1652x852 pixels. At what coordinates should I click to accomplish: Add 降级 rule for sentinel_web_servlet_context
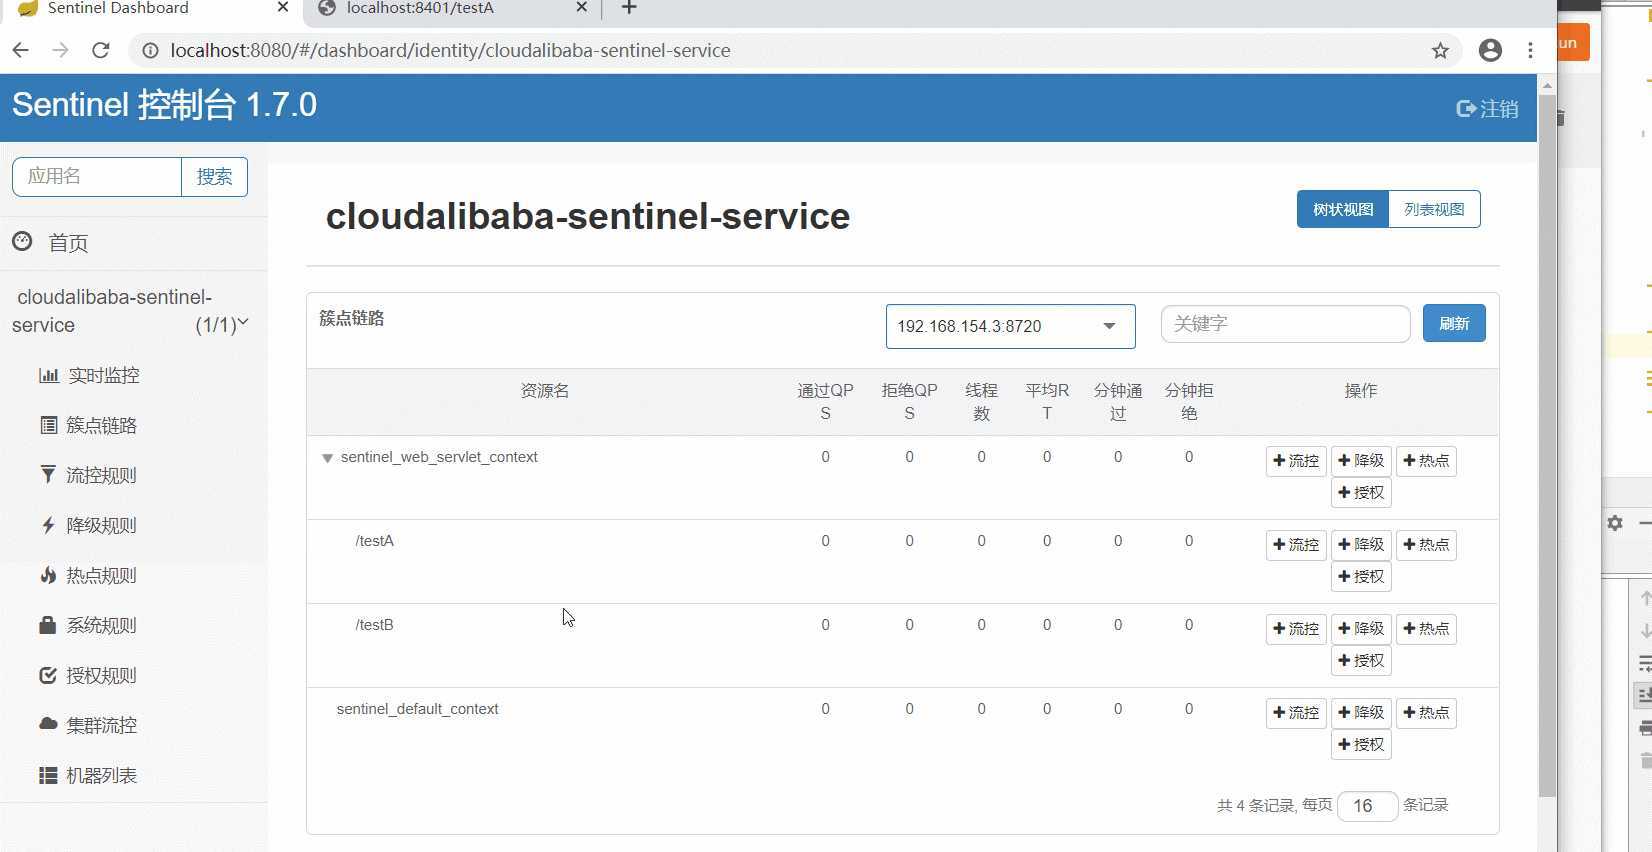click(x=1361, y=461)
